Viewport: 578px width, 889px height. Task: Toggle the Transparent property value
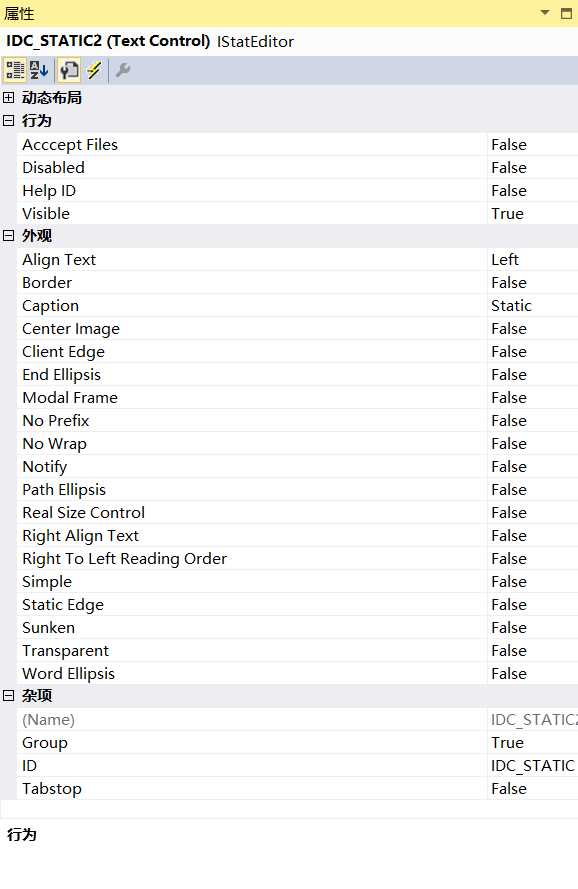point(532,651)
